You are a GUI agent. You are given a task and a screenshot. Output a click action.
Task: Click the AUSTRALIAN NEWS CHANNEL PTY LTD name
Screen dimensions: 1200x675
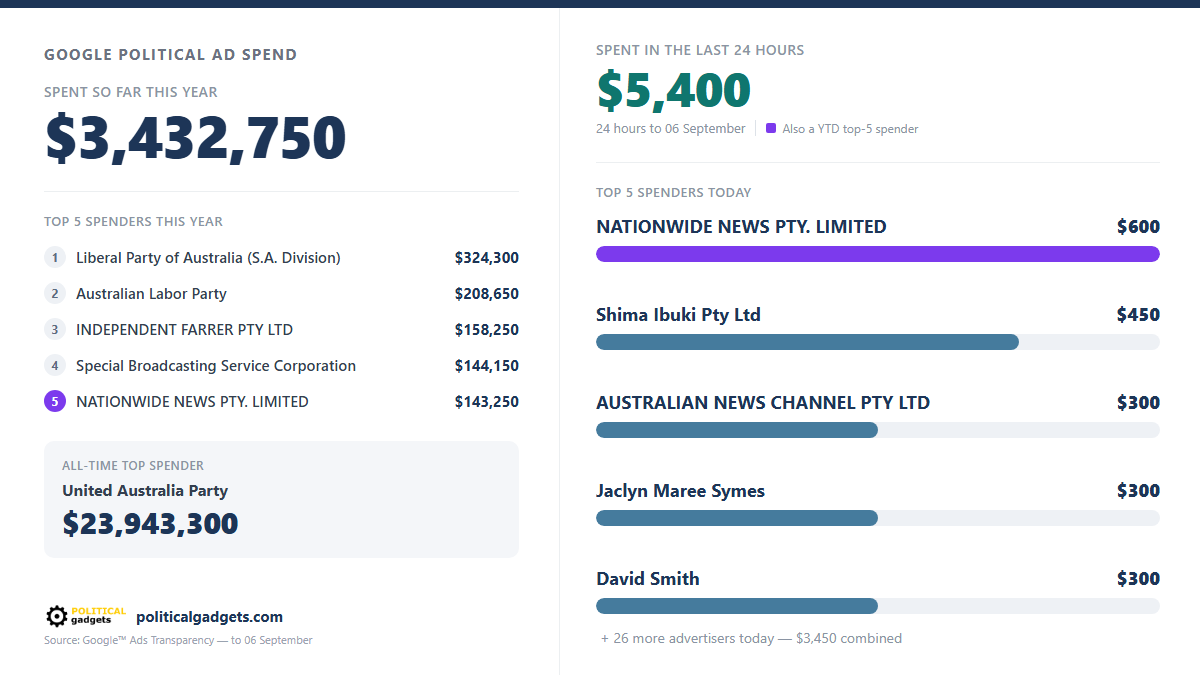[x=763, y=403]
